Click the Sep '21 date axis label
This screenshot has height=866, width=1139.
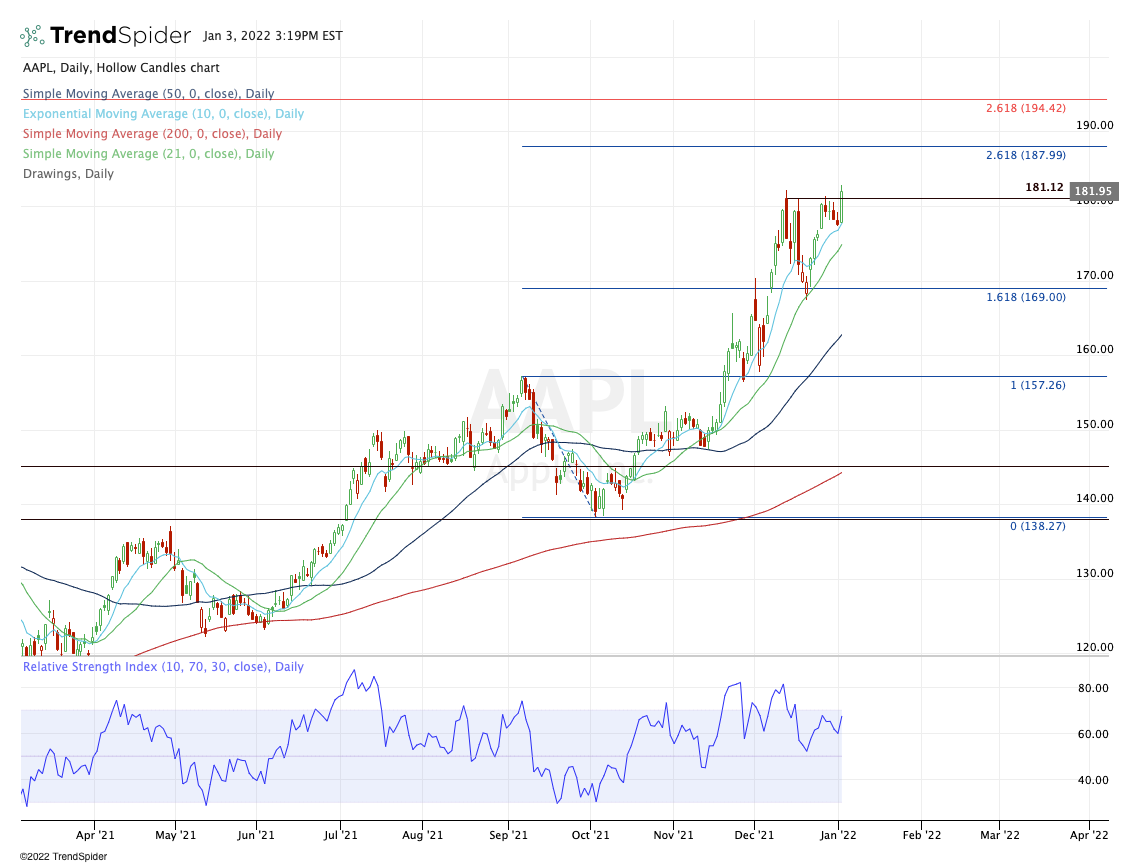click(508, 835)
